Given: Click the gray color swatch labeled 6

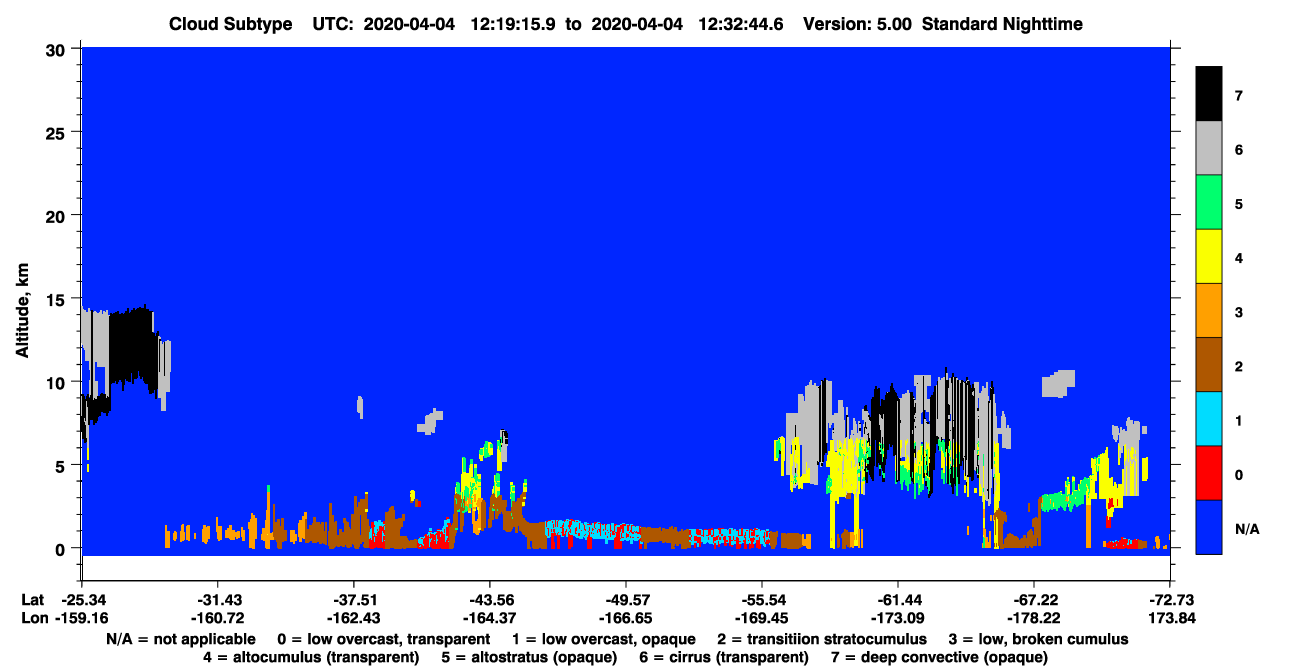Looking at the screenshot, I should 1209,149.
